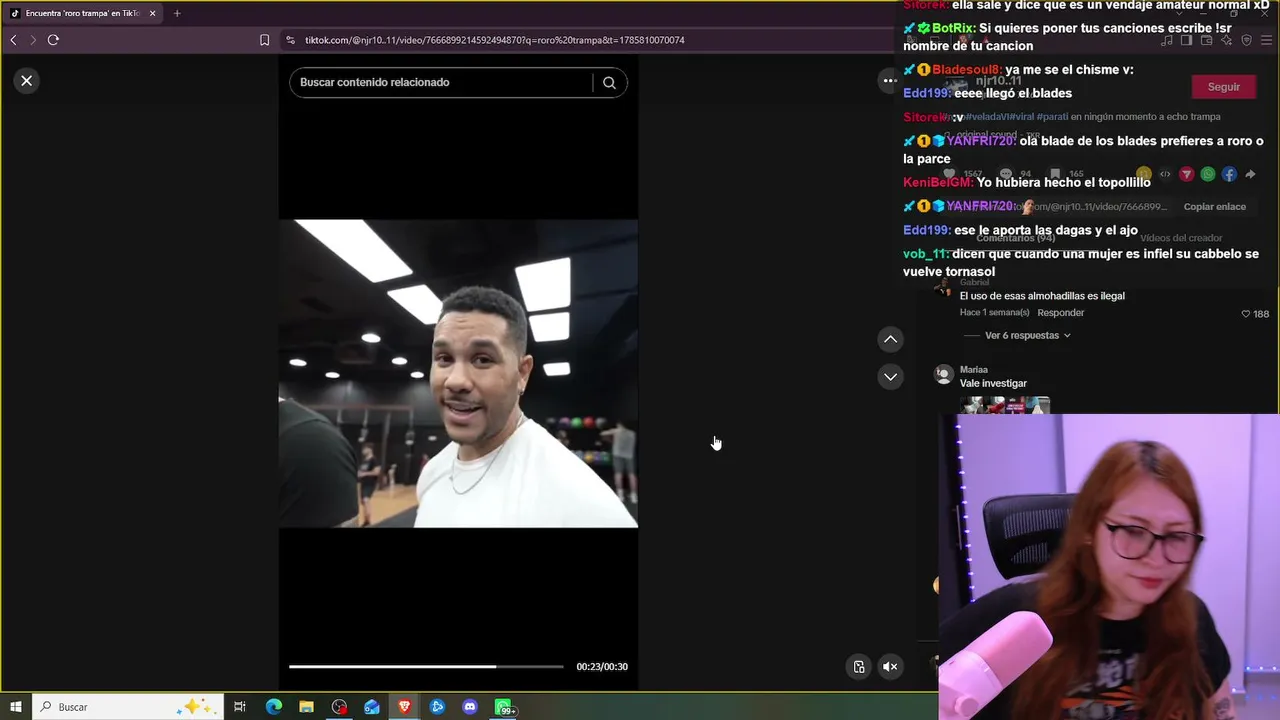
Task: Open more share options arrow
Action: (1250, 175)
